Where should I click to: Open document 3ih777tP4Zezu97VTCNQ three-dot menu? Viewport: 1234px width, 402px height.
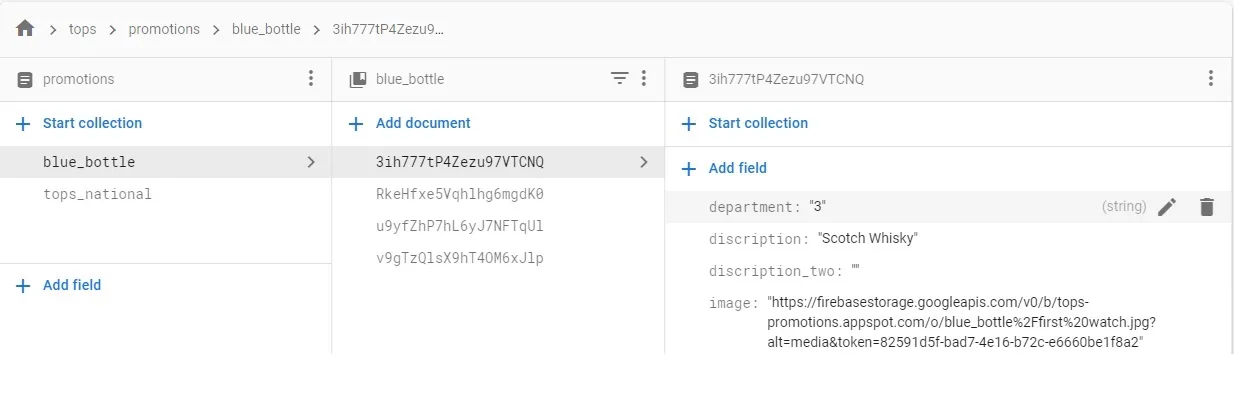tap(1211, 78)
